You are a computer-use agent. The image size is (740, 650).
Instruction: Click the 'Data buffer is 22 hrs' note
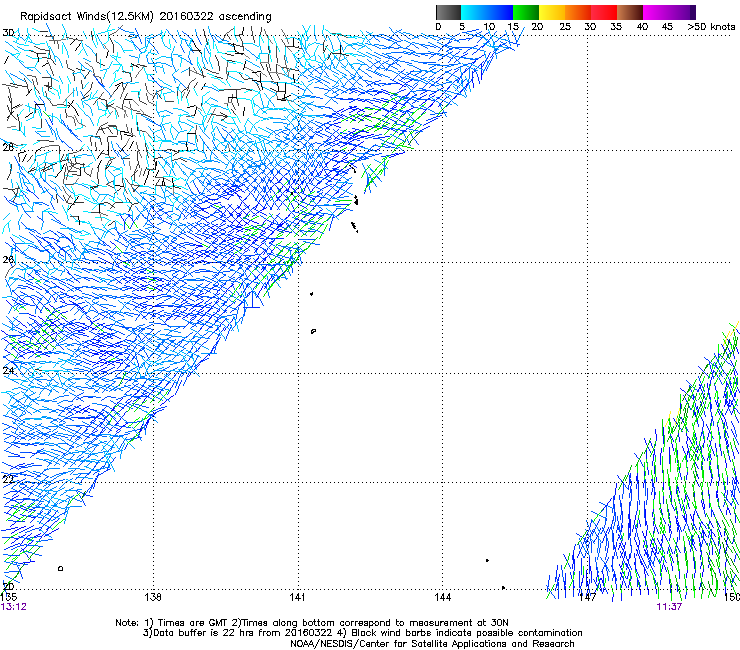point(362,633)
